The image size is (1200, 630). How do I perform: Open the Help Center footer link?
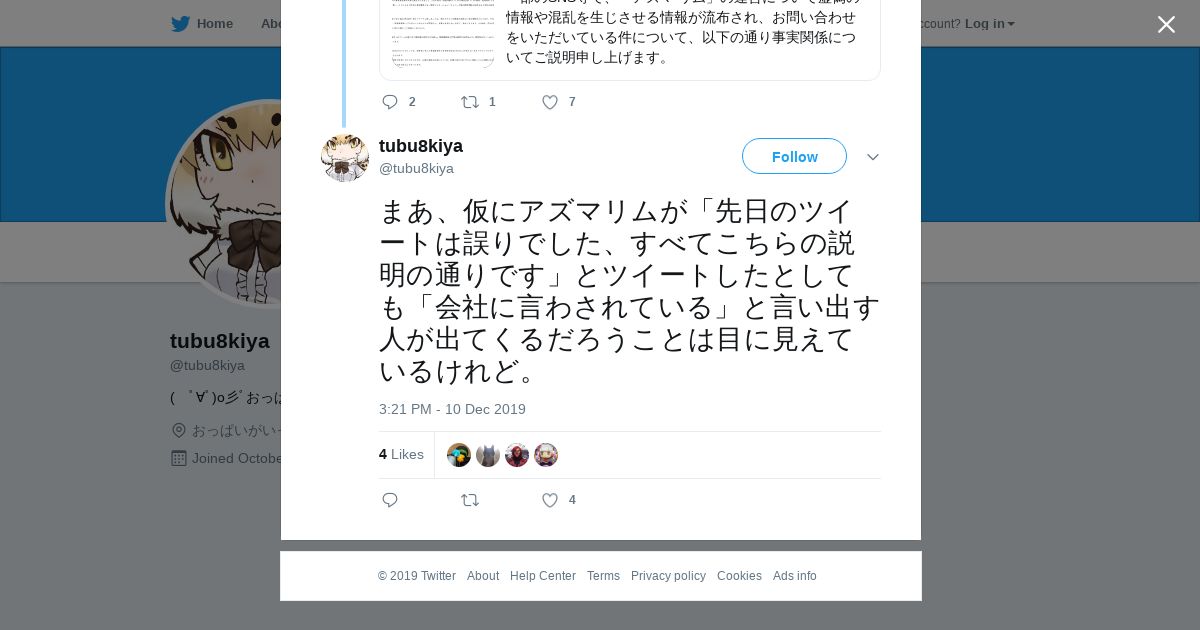(x=543, y=576)
